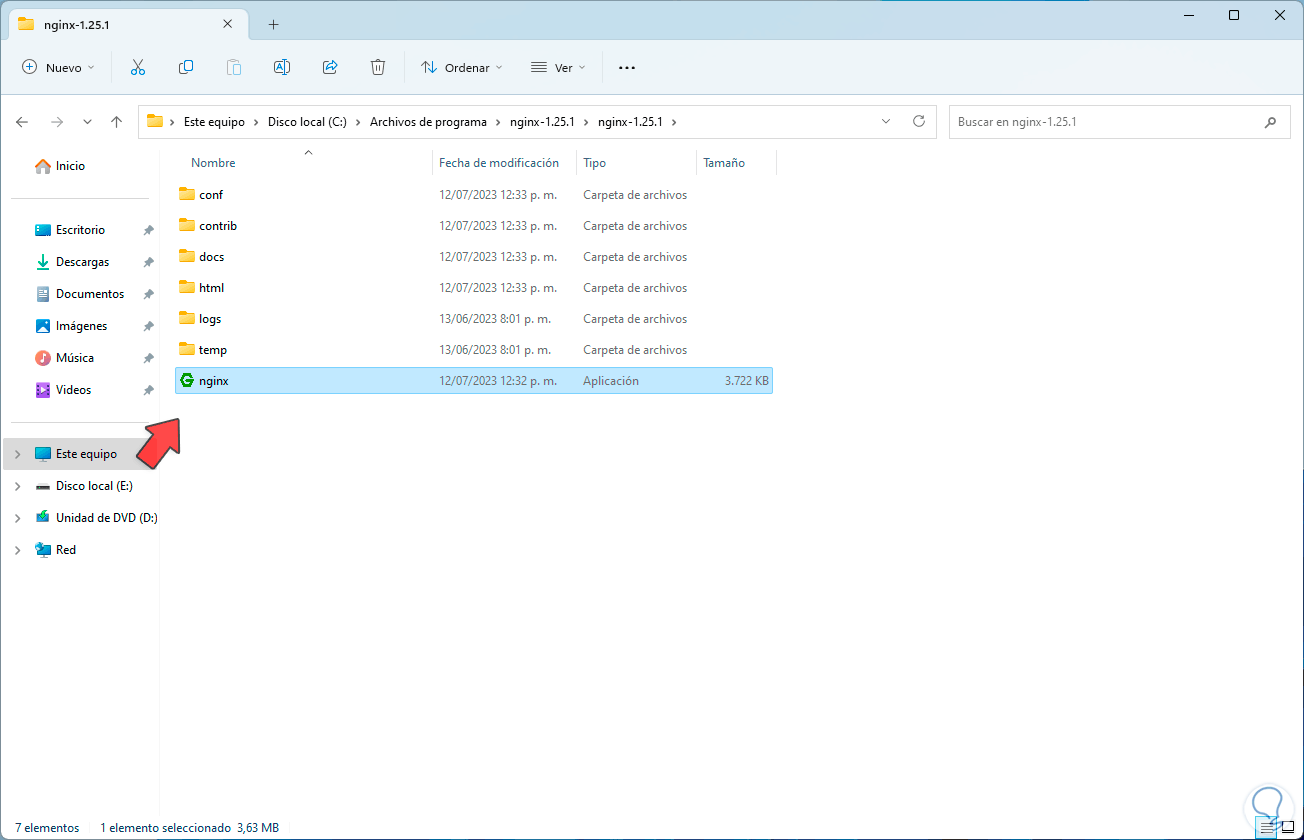1304x840 pixels.
Task: Click the Copy icon in toolbar
Action: pyautogui.click(x=186, y=68)
